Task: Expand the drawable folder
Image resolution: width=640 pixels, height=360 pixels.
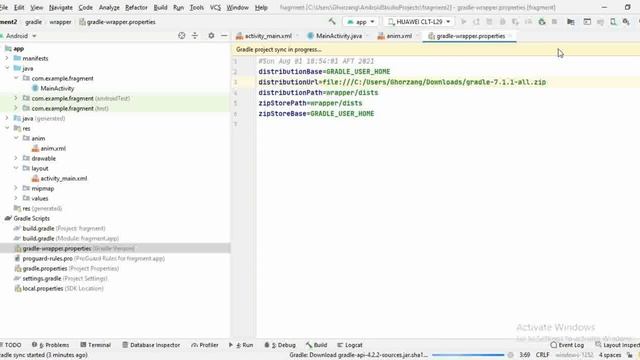Action: pyautogui.click(x=16, y=158)
